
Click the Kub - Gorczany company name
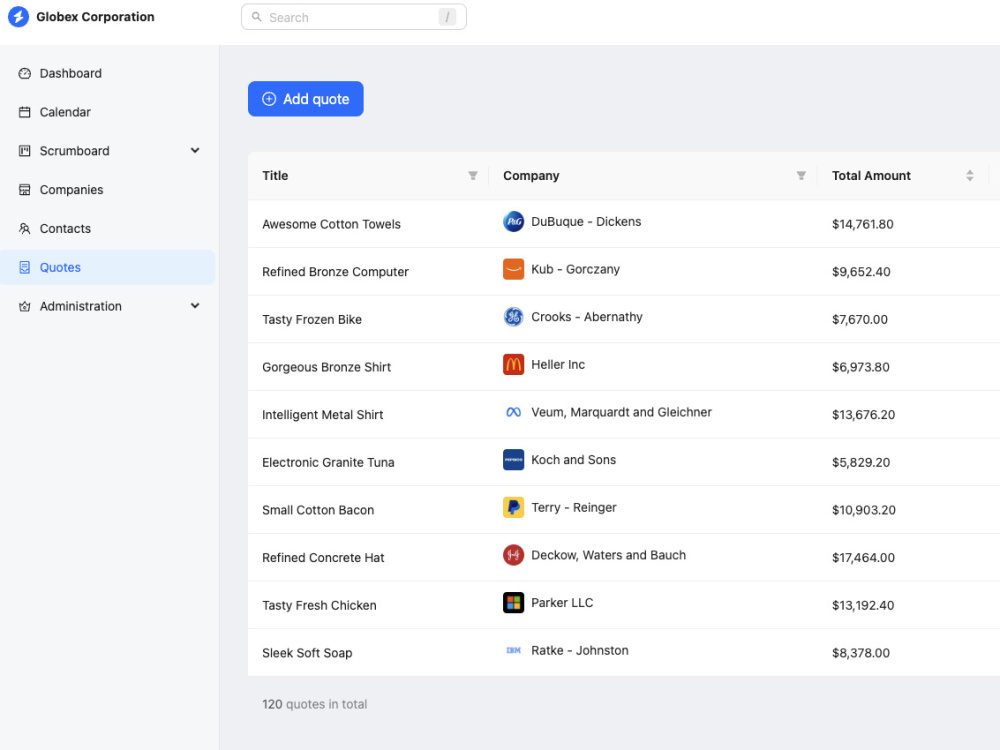[575, 269]
